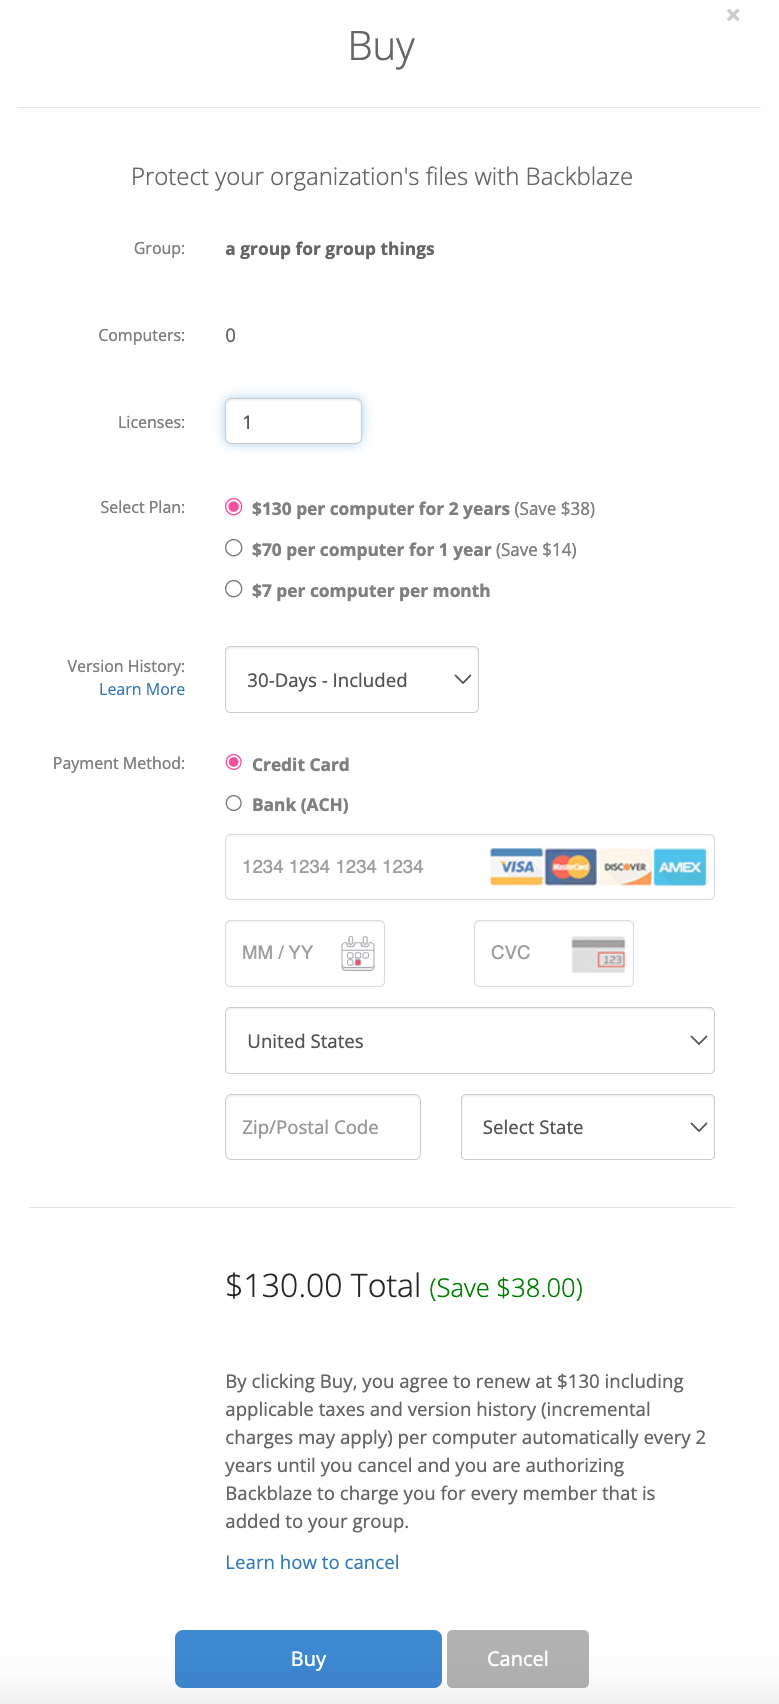Open the Select State dropdown

pos(588,1127)
